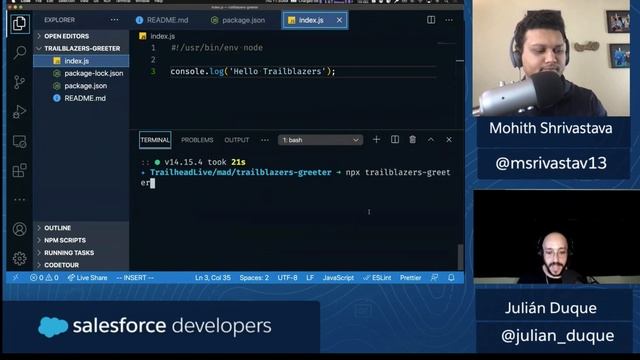Open the Run and Debug view
Viewport: 640px width, 360px height.
click(19, 111)
